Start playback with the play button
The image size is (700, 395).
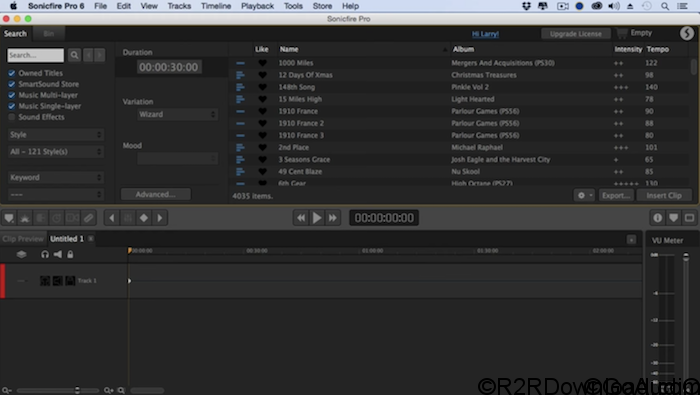click(x=317, y=218)
